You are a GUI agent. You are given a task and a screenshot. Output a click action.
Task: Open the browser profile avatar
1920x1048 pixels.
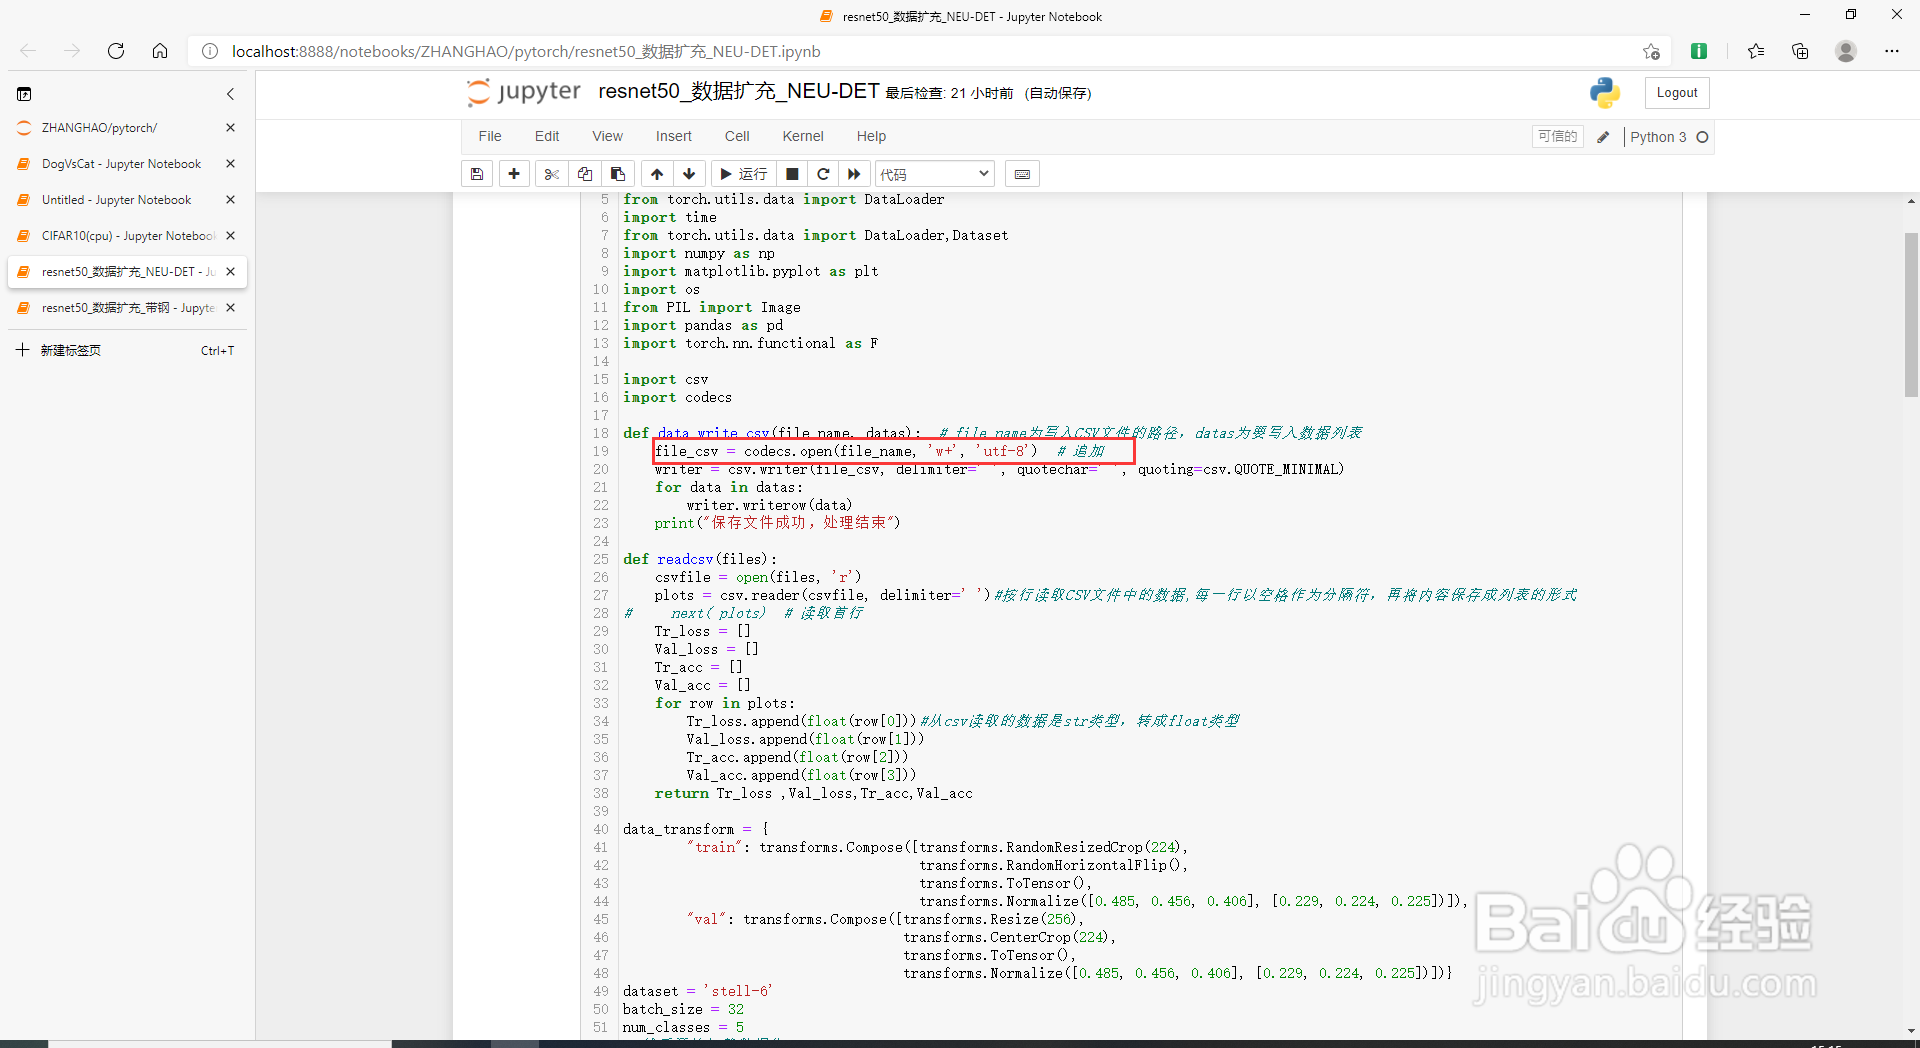(1846, 51)
